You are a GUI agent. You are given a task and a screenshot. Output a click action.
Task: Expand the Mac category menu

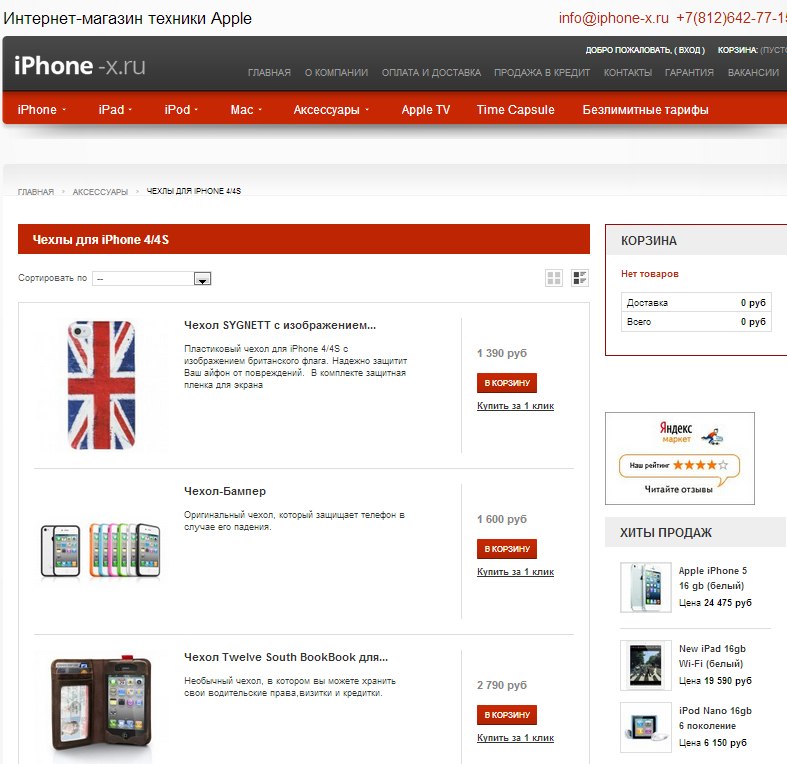click(246, 109)
